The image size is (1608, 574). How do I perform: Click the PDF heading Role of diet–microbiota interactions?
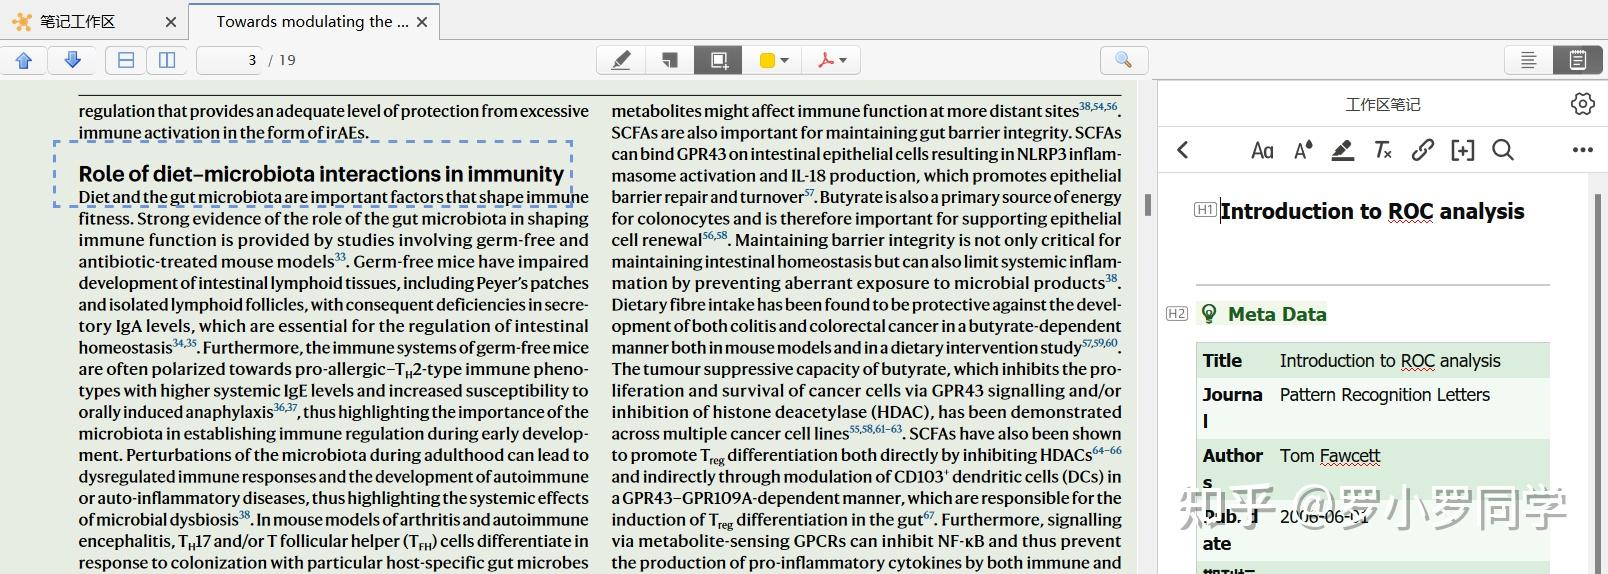[x=321, y=174]
